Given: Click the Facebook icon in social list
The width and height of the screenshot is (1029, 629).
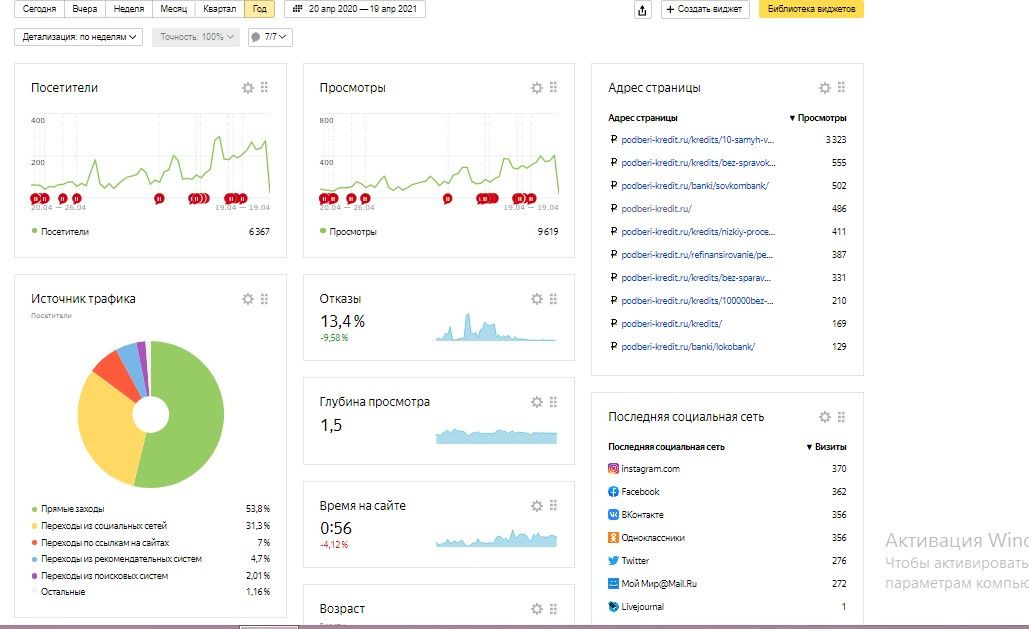Looking at the screenshot, I should [613, 492].
